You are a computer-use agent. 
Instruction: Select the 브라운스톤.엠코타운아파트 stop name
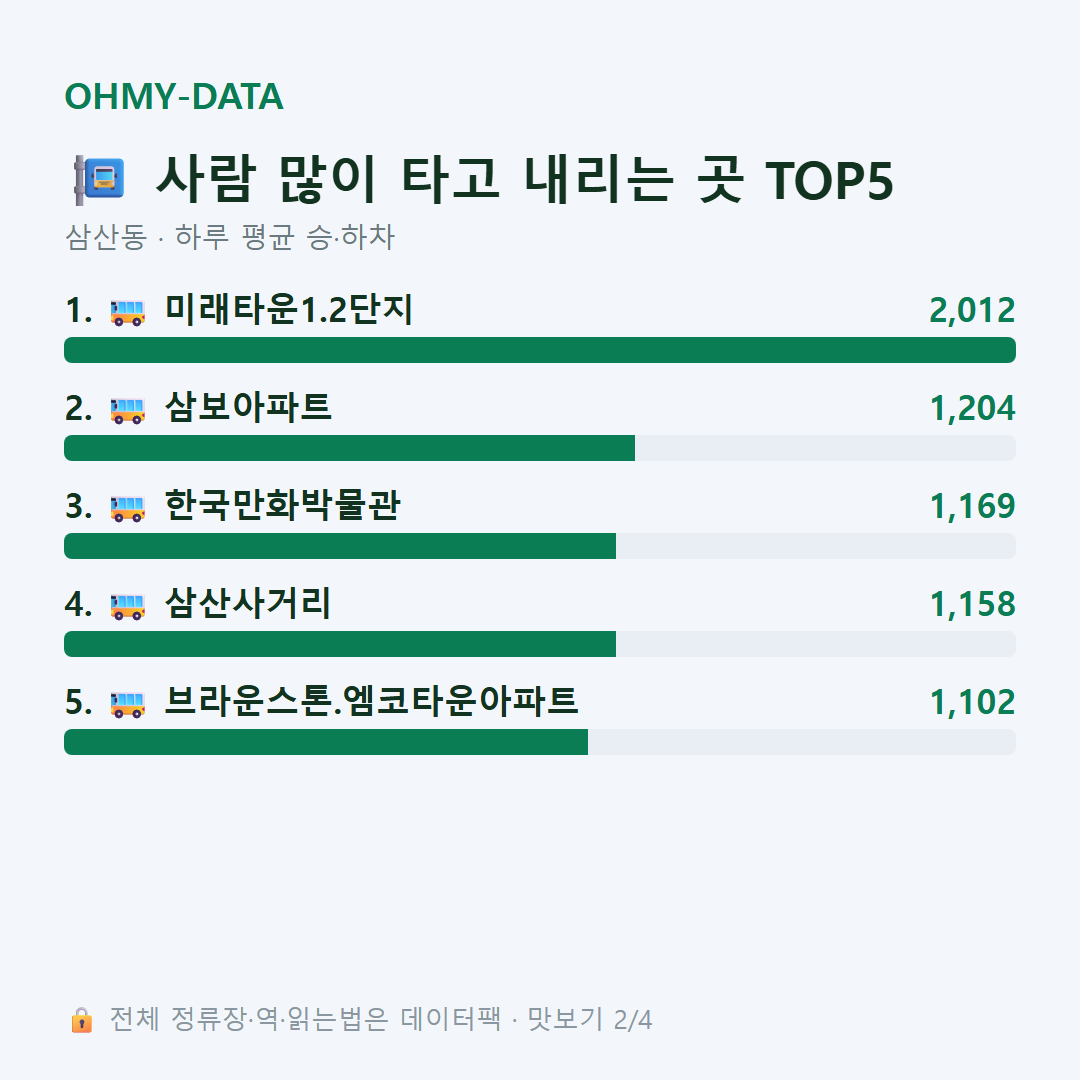click(371, 701)
